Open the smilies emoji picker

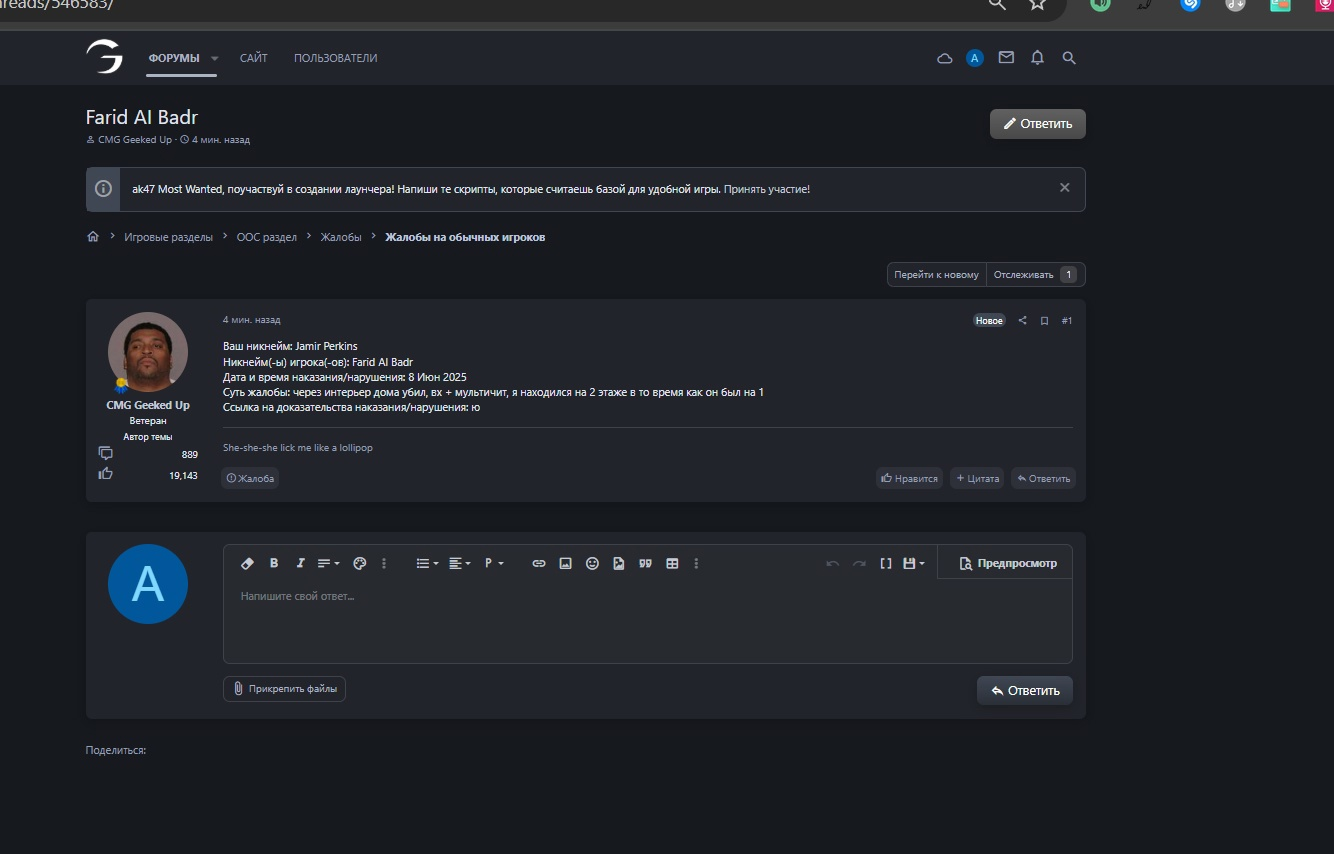tap(592, 564)
